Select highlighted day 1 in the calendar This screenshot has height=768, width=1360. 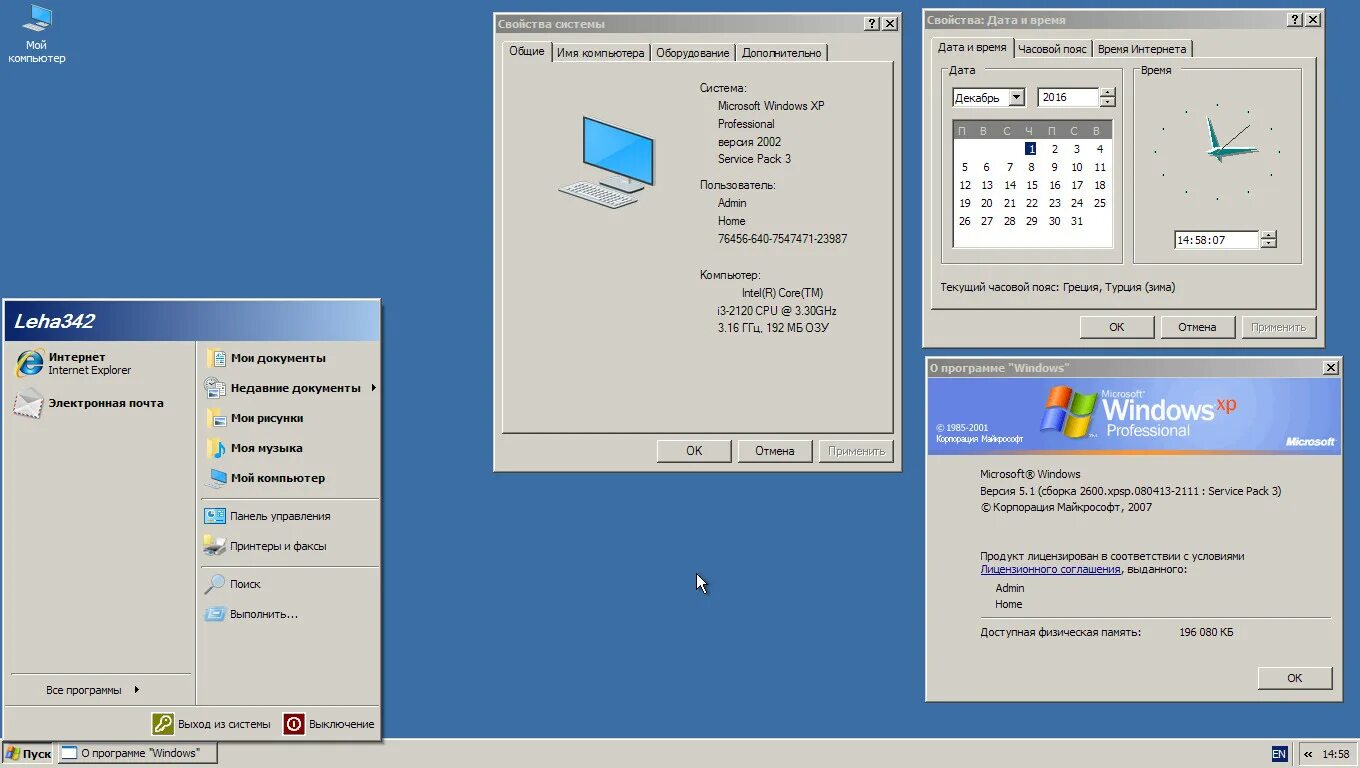click(1031, 149)
